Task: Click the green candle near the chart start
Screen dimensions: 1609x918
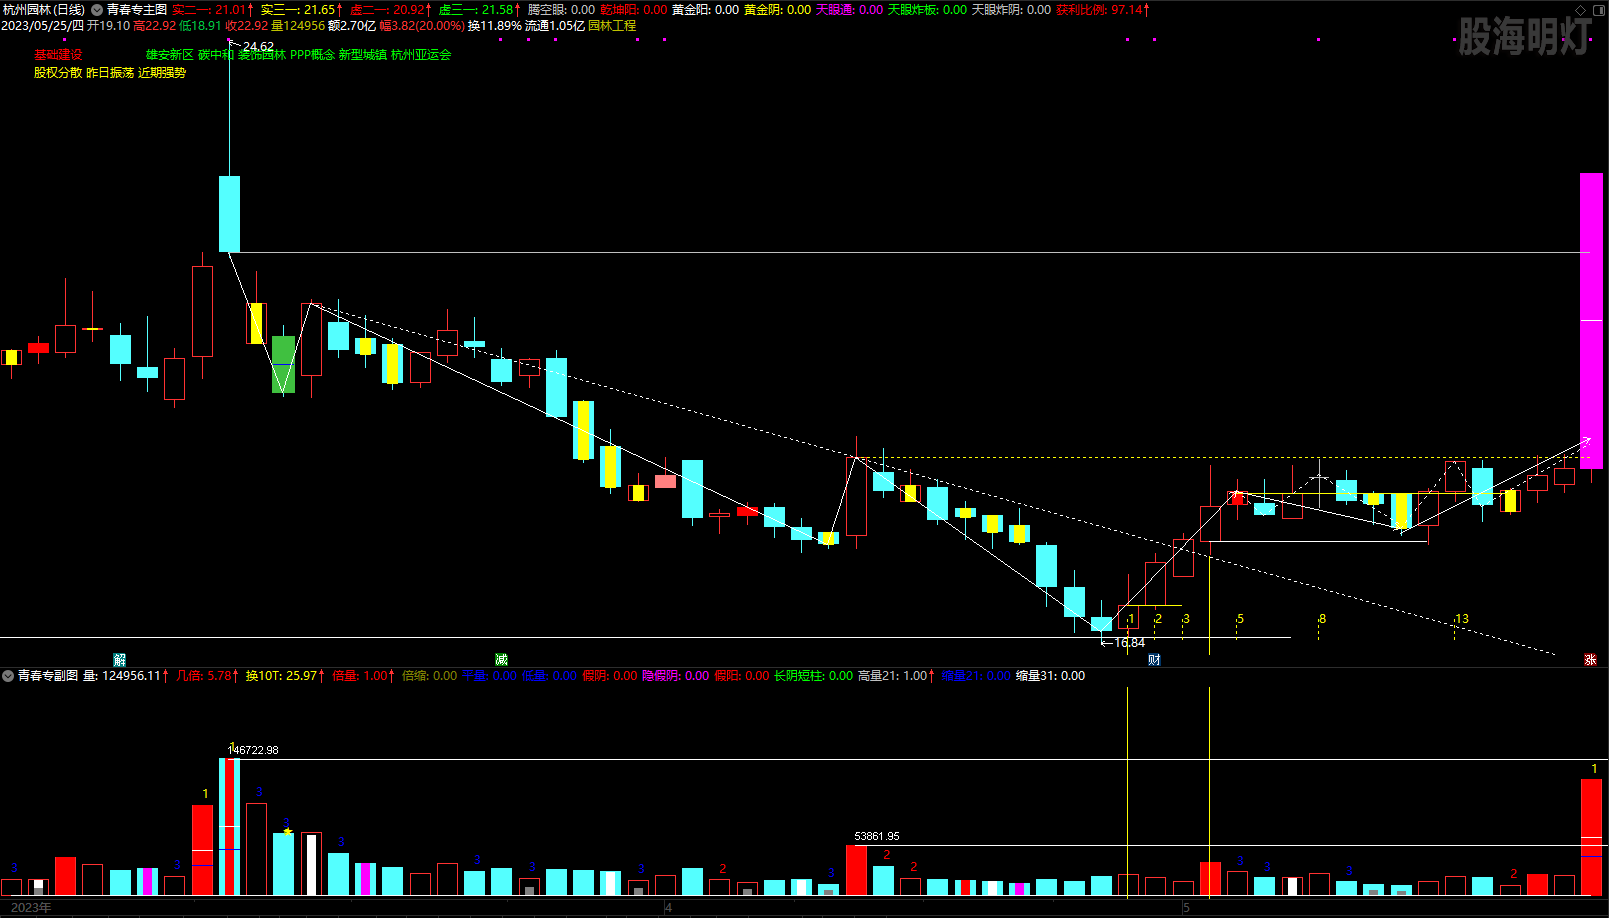Action: coord(283,364)
